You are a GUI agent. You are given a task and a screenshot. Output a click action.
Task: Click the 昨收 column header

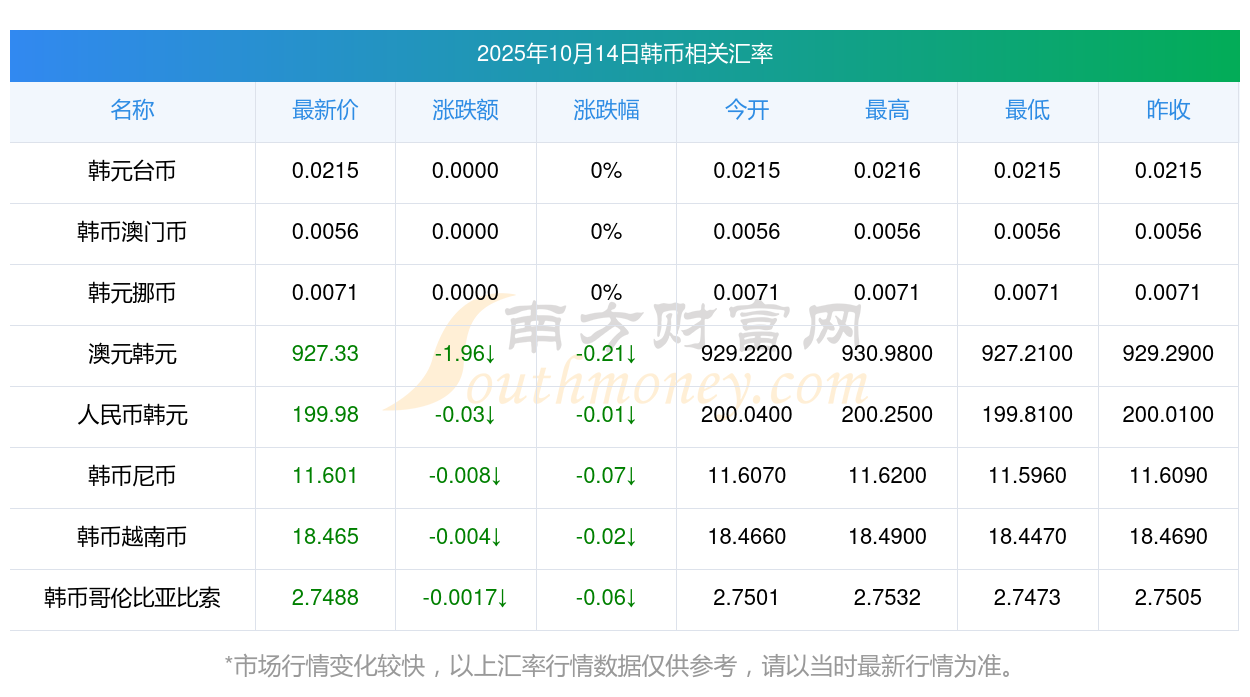coord(1168,110)
